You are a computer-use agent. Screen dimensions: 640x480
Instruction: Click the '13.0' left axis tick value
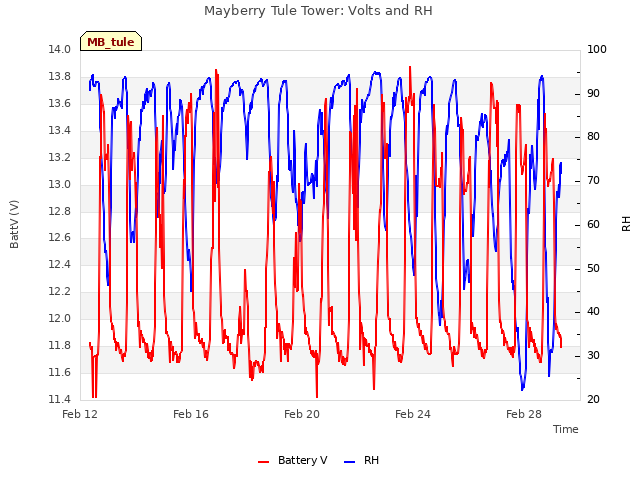[59, 184]
